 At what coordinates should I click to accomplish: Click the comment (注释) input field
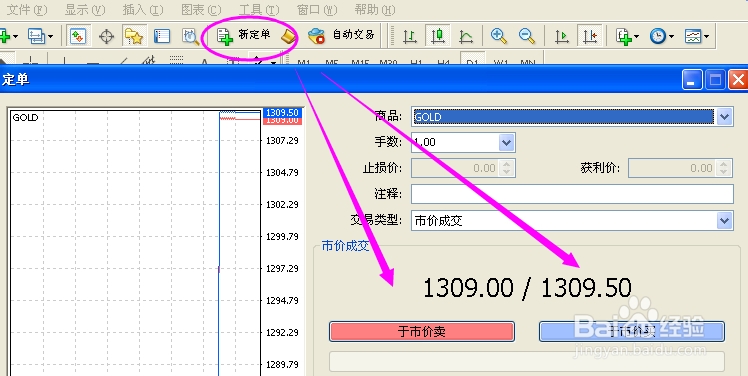pos(572,194)
